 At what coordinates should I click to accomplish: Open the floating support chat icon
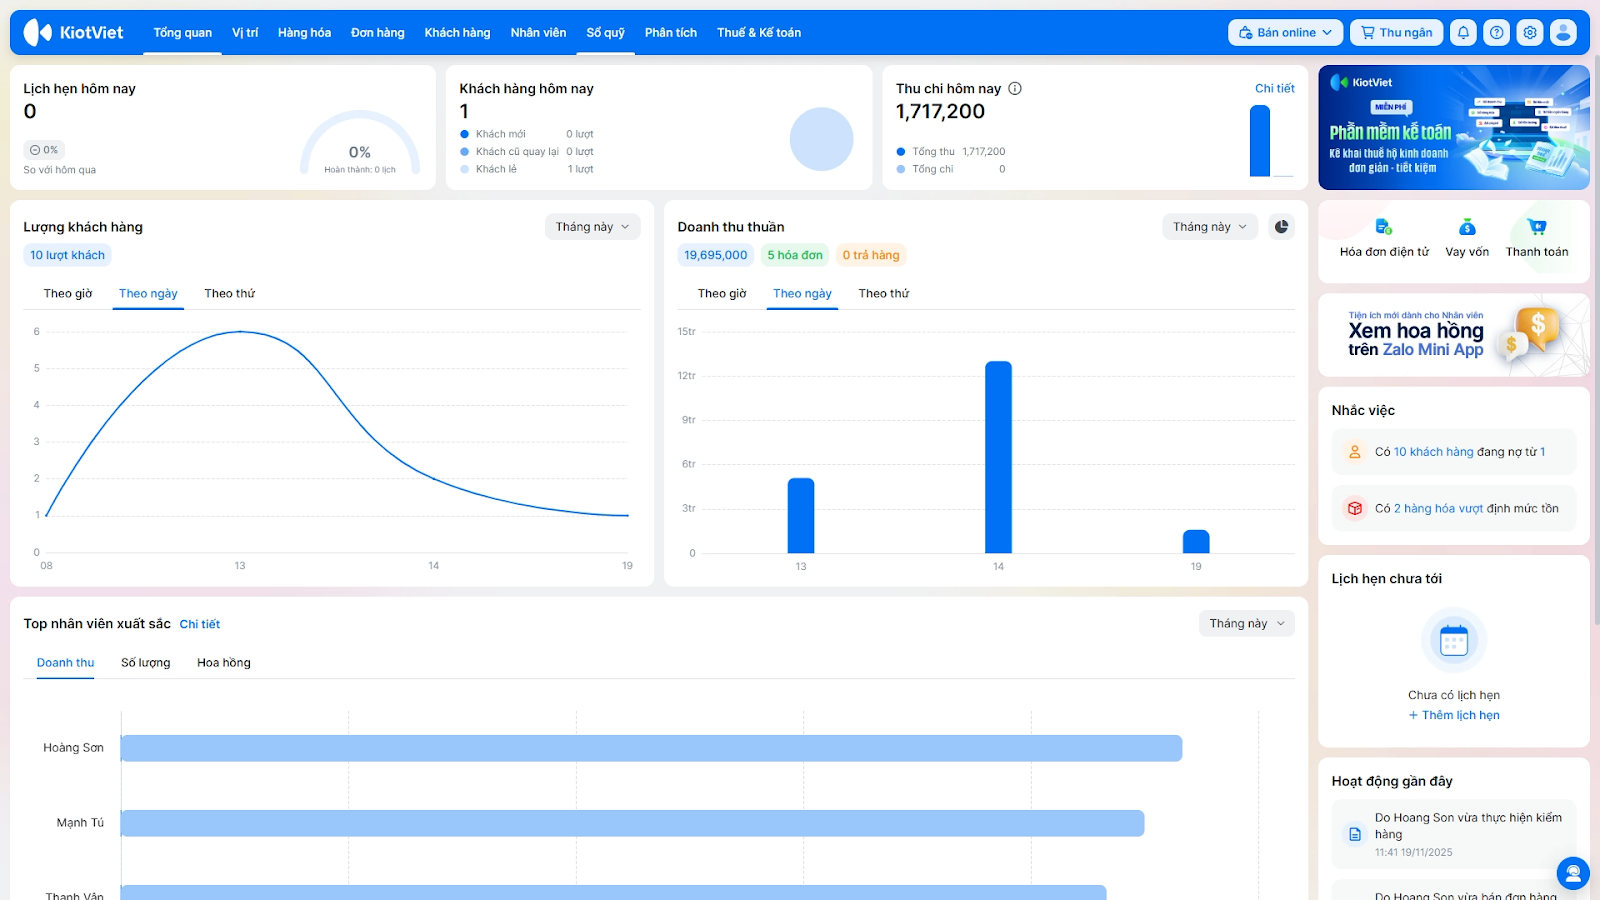click(x=1572, y=873)
